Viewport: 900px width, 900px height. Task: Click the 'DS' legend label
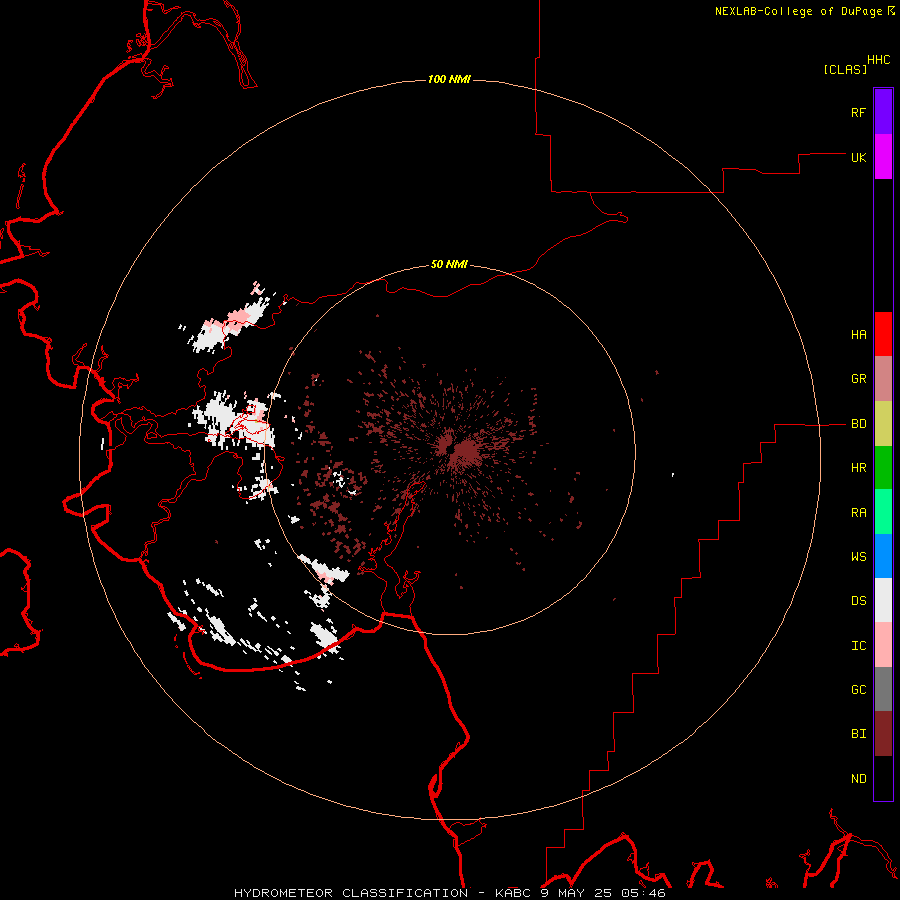click(x=858, y=600)
